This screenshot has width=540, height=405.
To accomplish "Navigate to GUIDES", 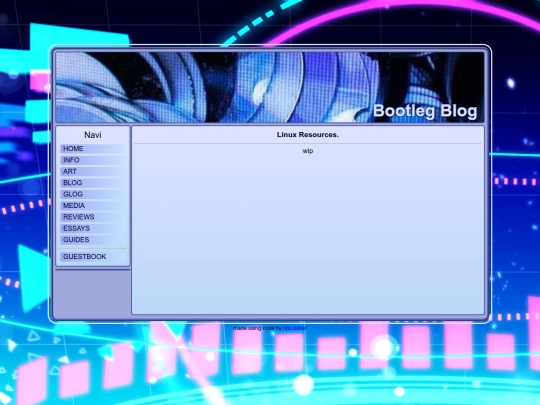I will [x=93, y=240].
